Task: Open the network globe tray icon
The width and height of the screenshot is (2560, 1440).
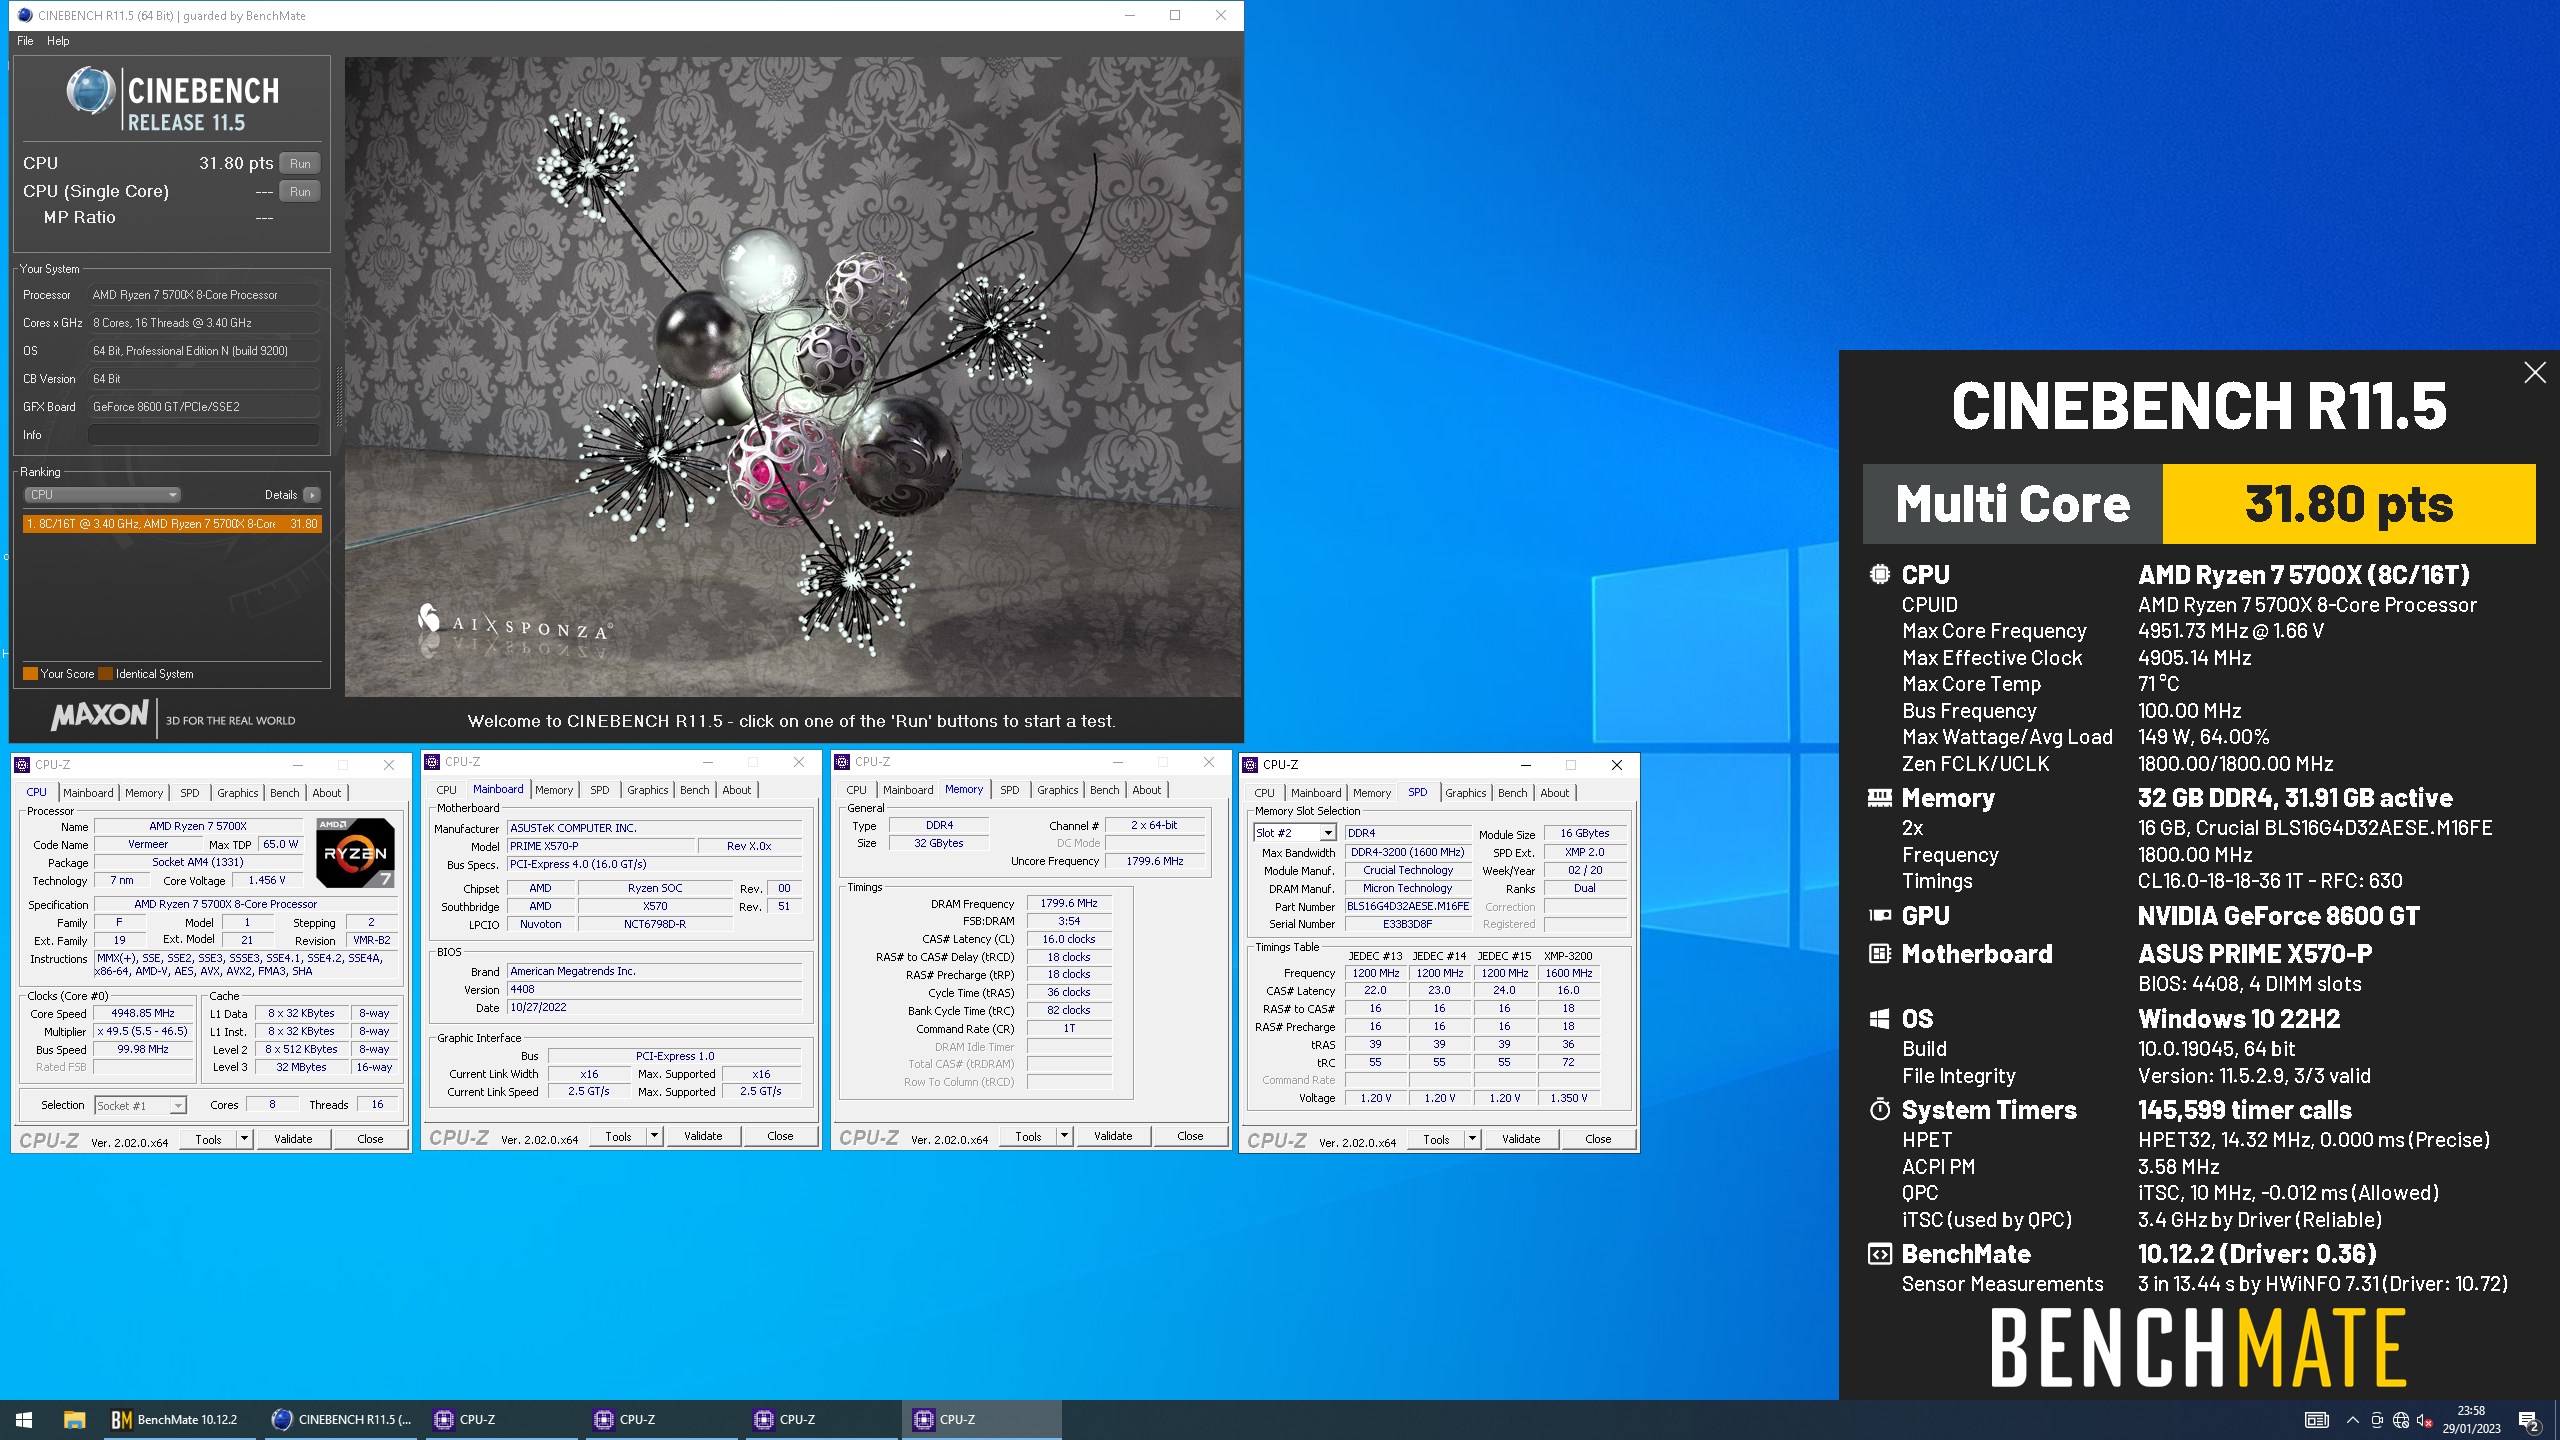Action: pos(2401,1420)
